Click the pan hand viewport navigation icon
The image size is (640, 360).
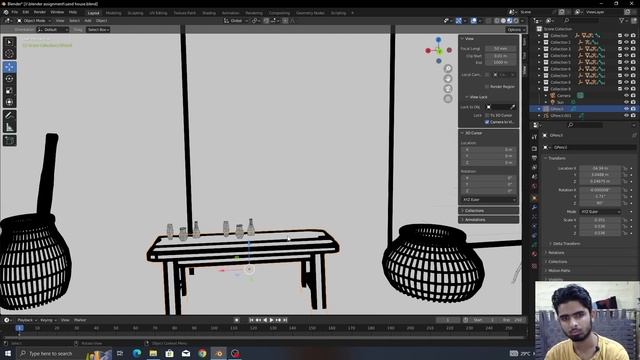click(x=448, y=79)
